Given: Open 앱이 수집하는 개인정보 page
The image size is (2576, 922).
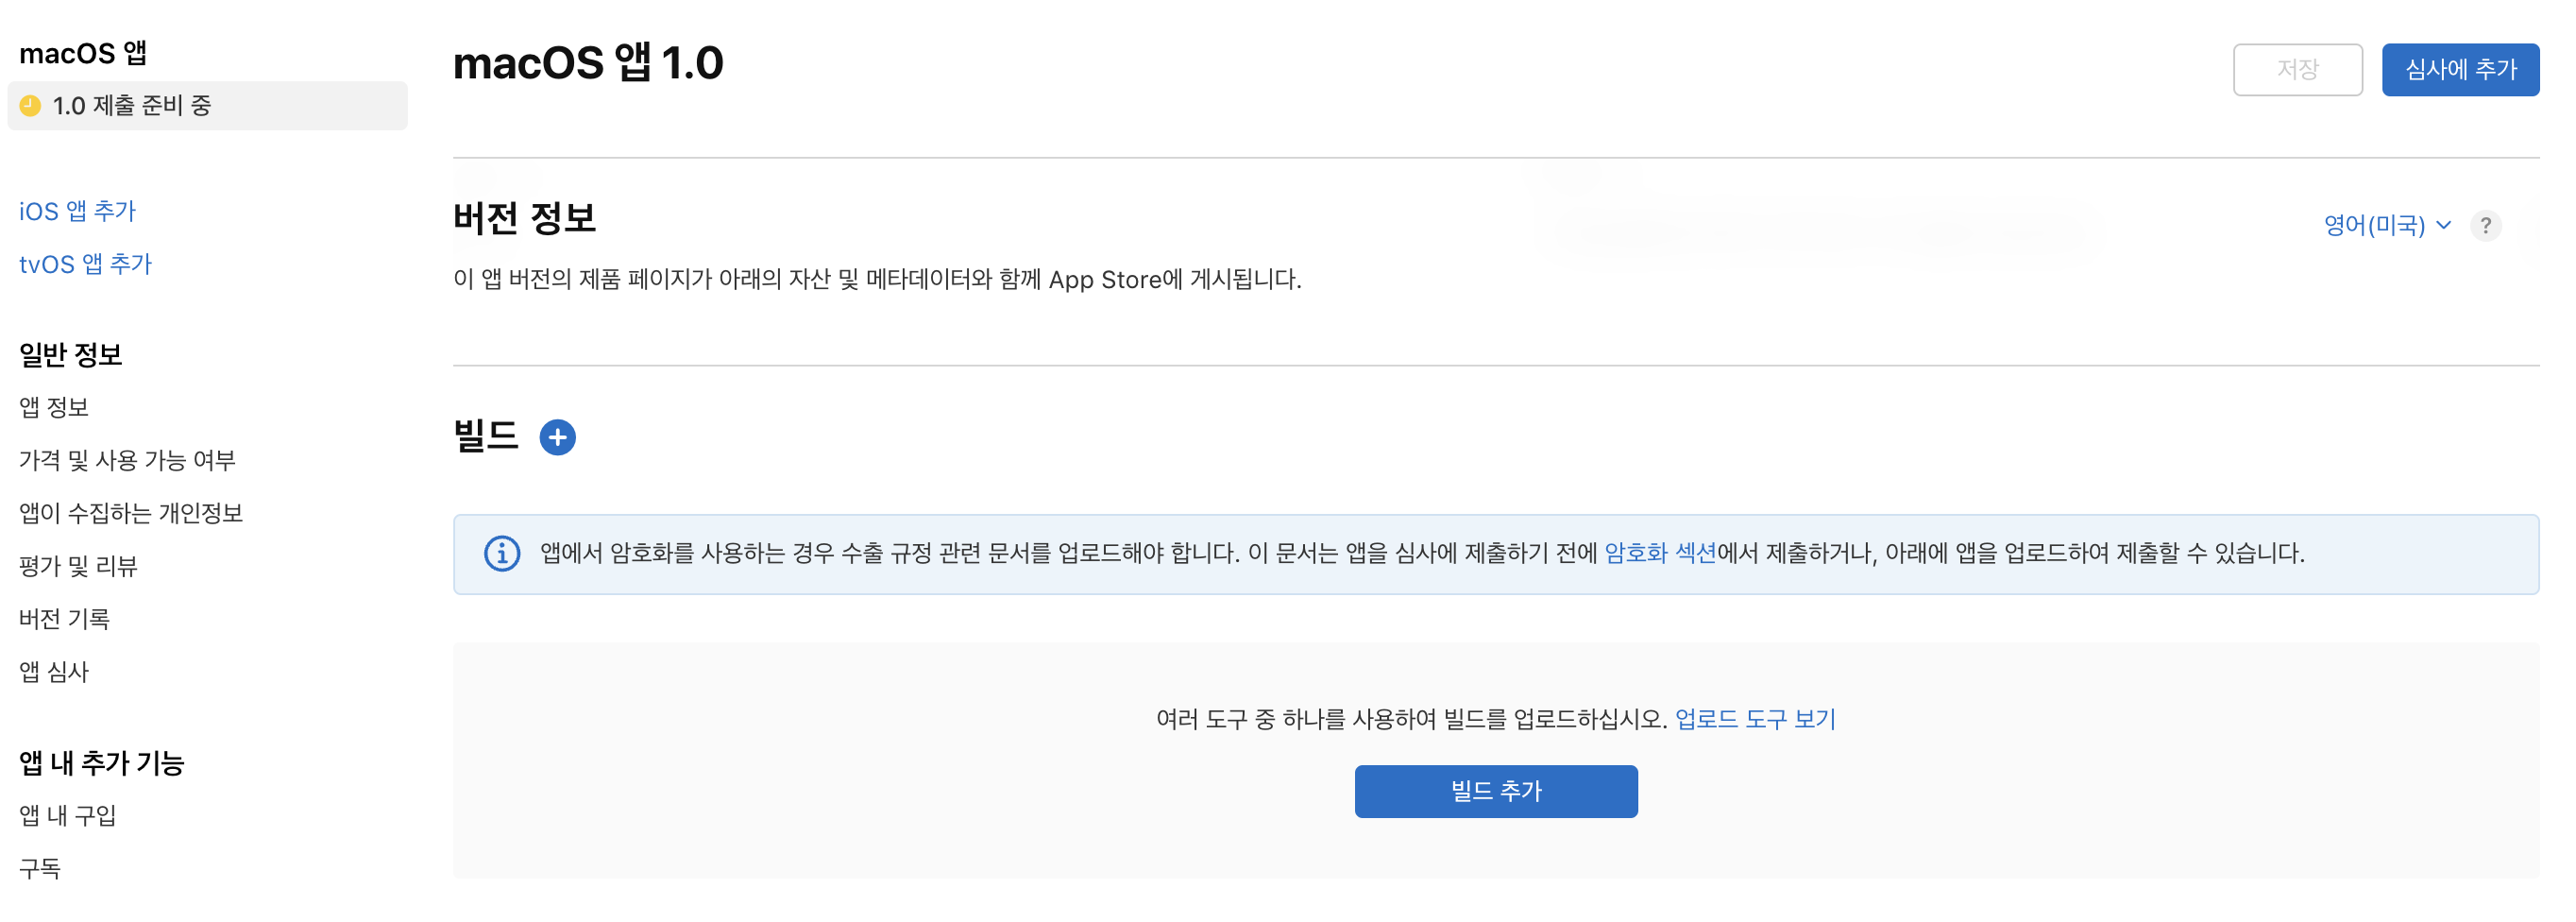Looking at the screenshot, I should tap(131, 513).
